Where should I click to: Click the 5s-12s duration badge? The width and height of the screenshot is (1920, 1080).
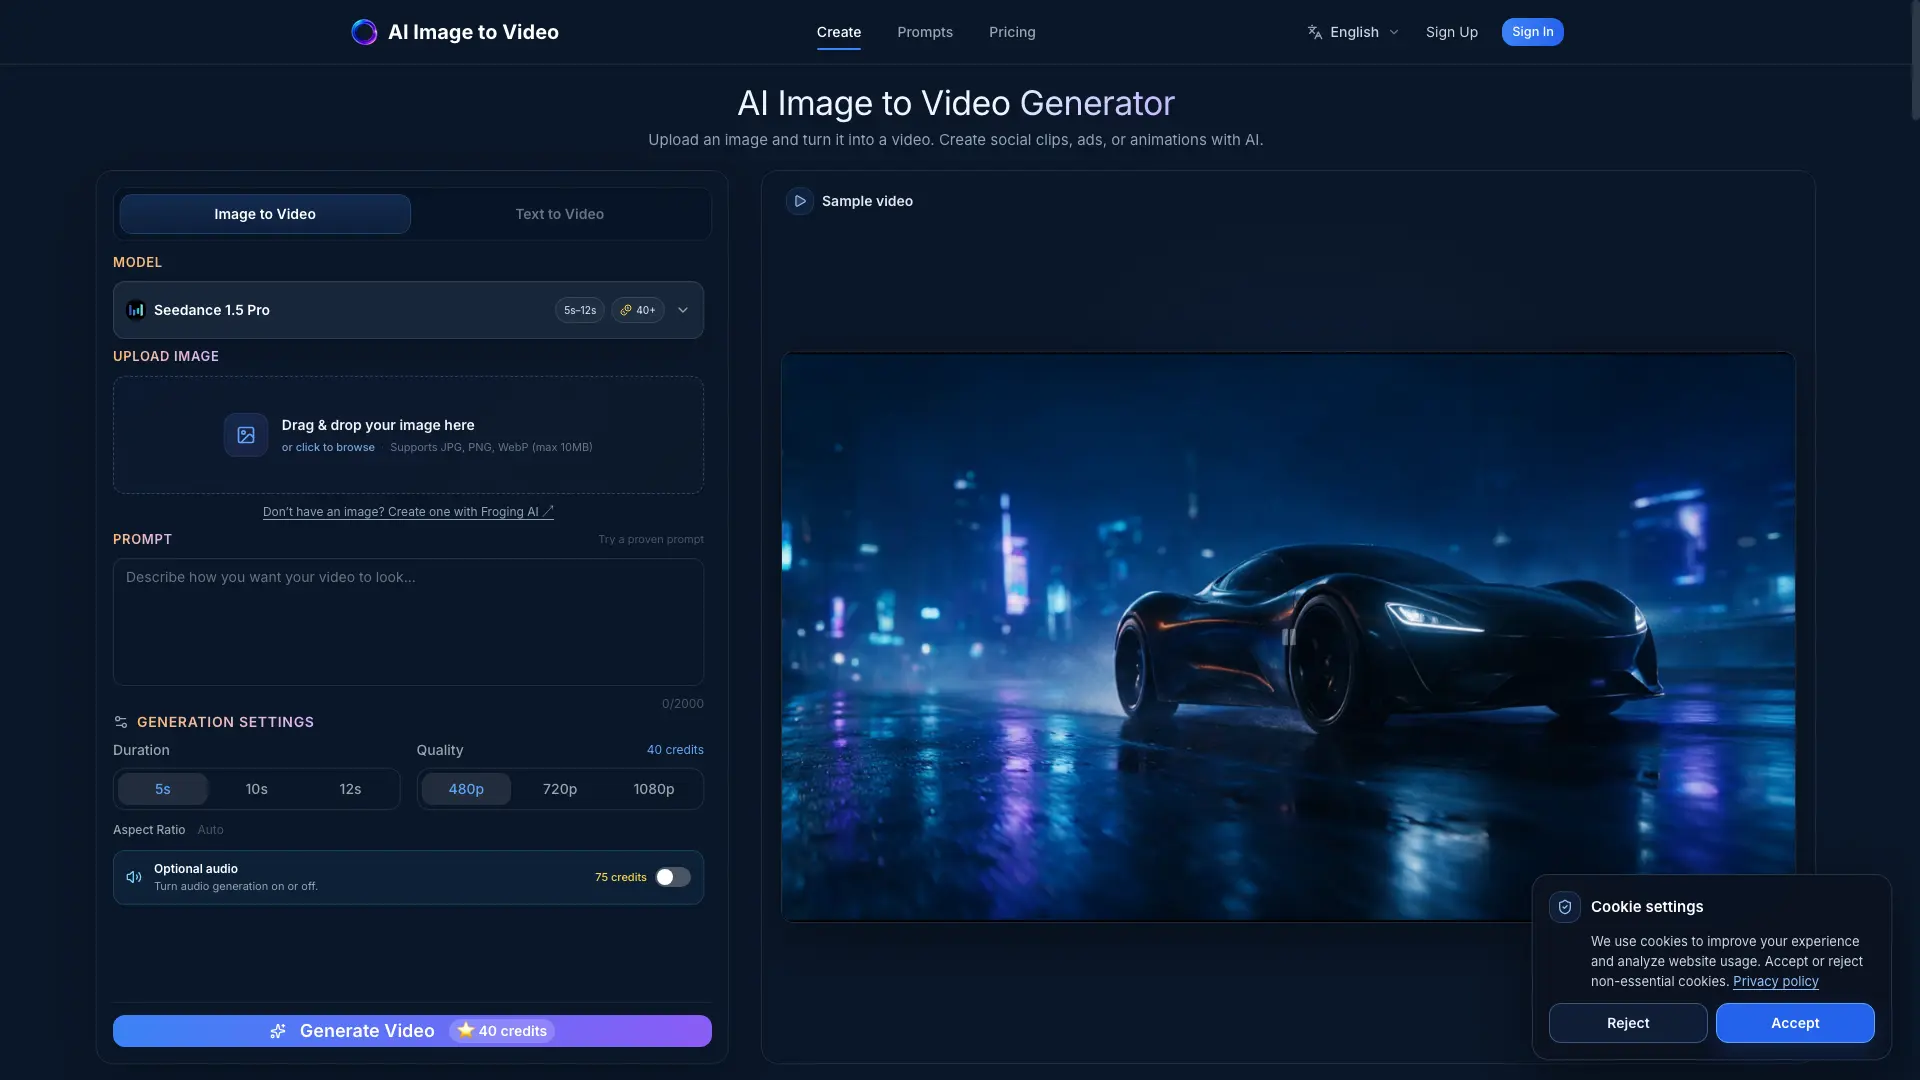pos(580,310)
